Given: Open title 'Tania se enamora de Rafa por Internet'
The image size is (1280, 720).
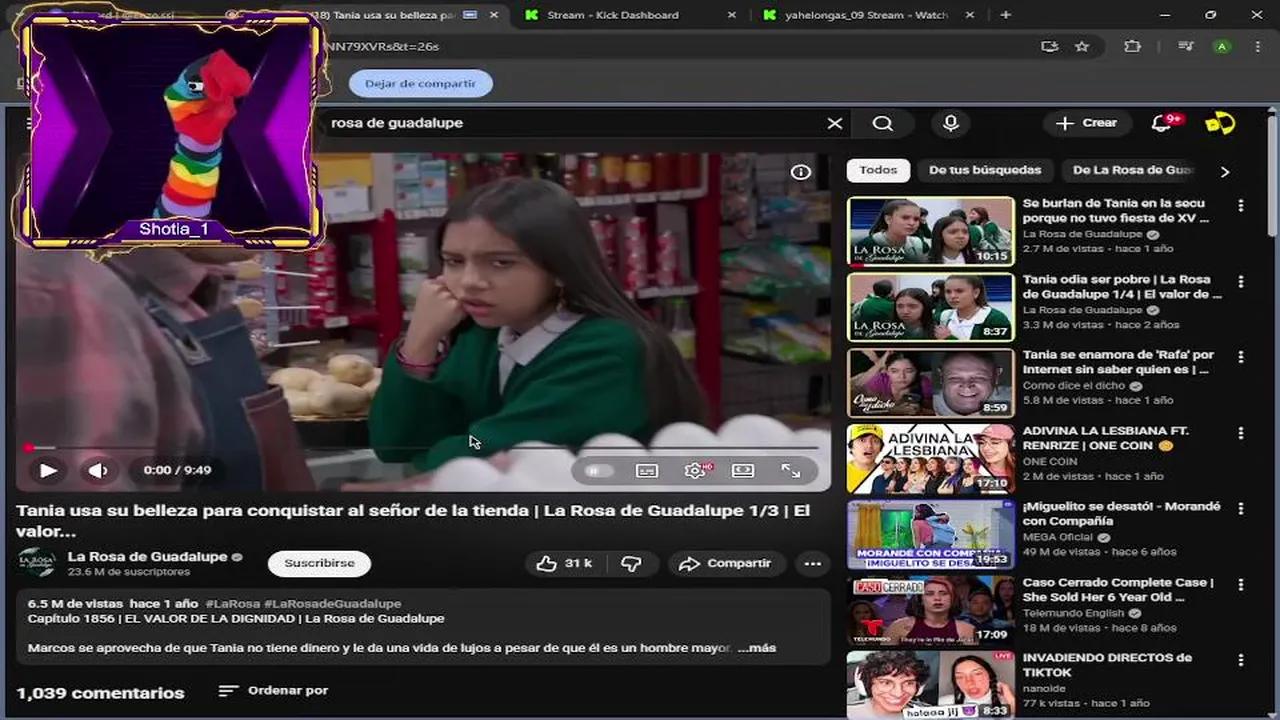Looking at the screenshot, I should pos(1118,362).
